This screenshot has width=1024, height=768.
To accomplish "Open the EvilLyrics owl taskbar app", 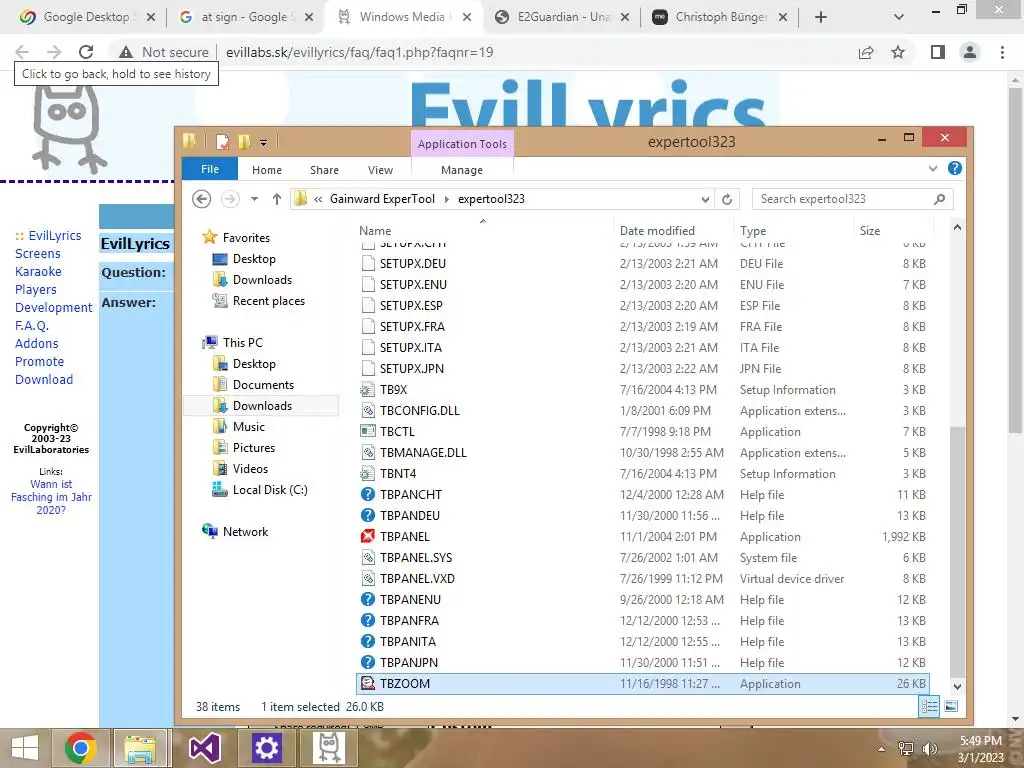I will (x=328, y=748).
